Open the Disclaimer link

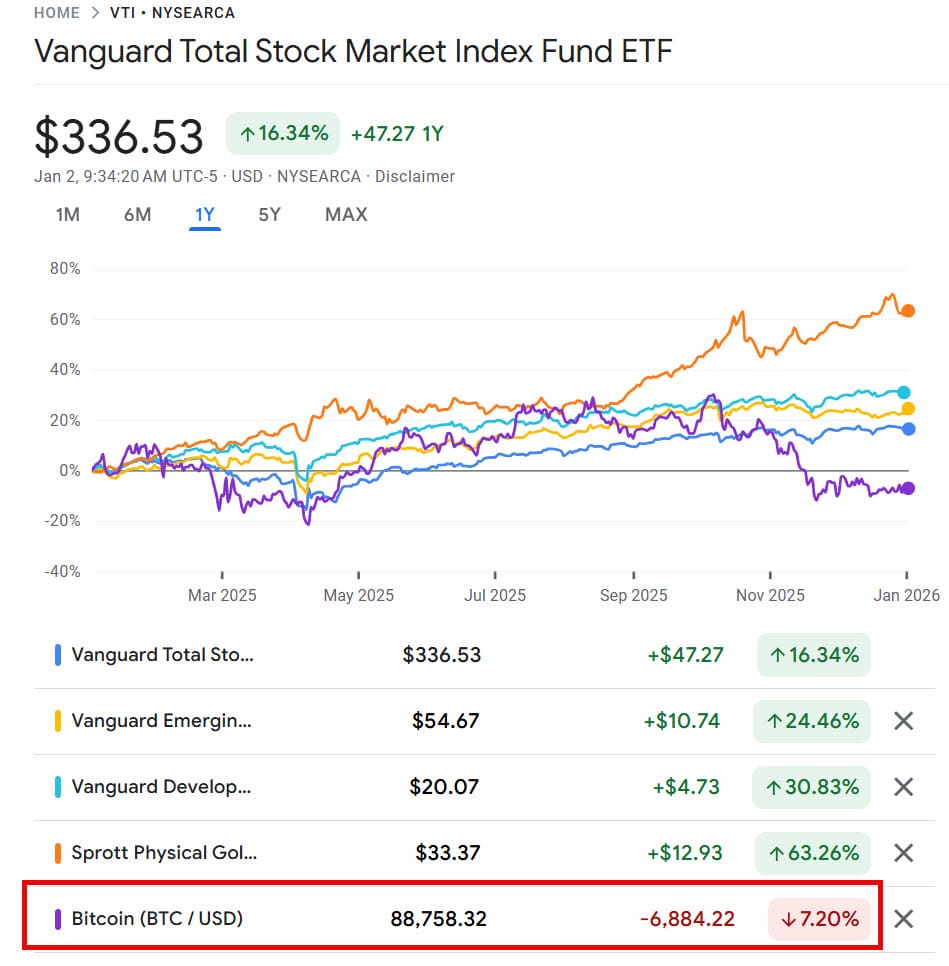point(415,176)
